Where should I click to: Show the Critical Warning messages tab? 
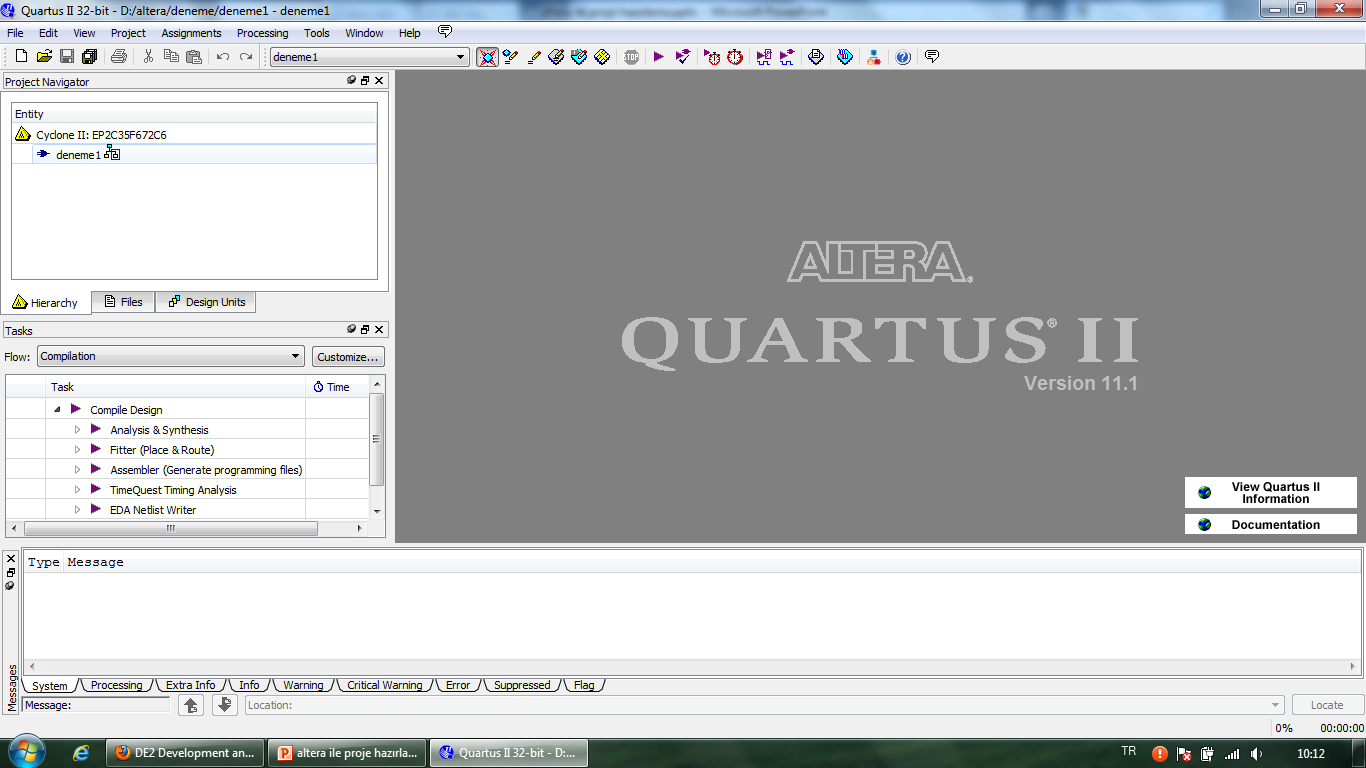click(x=384, y=685)
